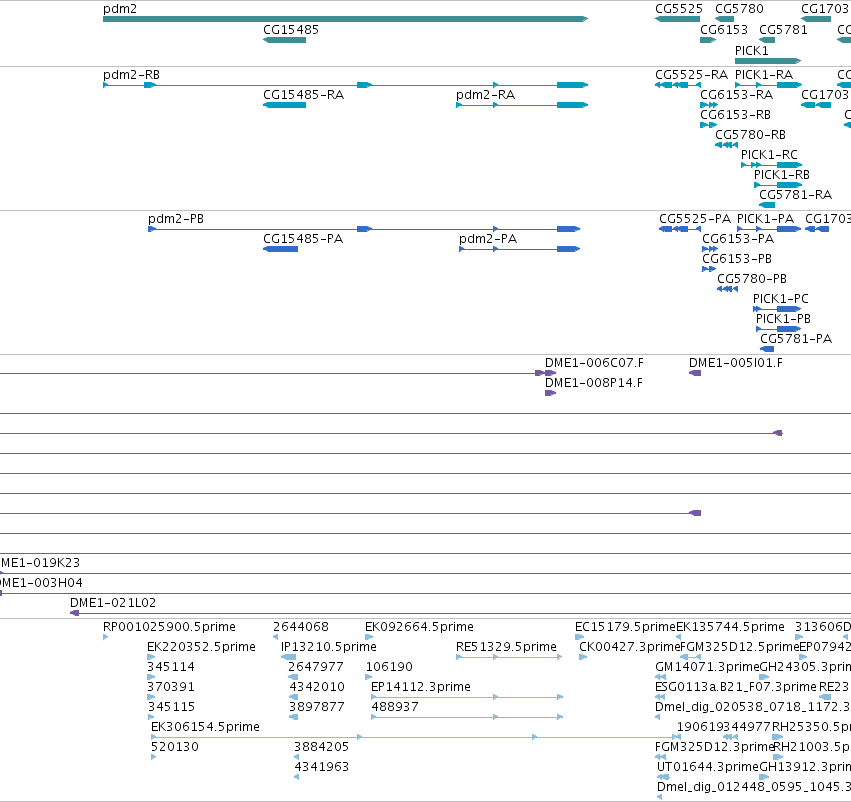Viewport: 851px width, 802px height.
Task: Select EST entry 4341963
Action: [296, 777]
